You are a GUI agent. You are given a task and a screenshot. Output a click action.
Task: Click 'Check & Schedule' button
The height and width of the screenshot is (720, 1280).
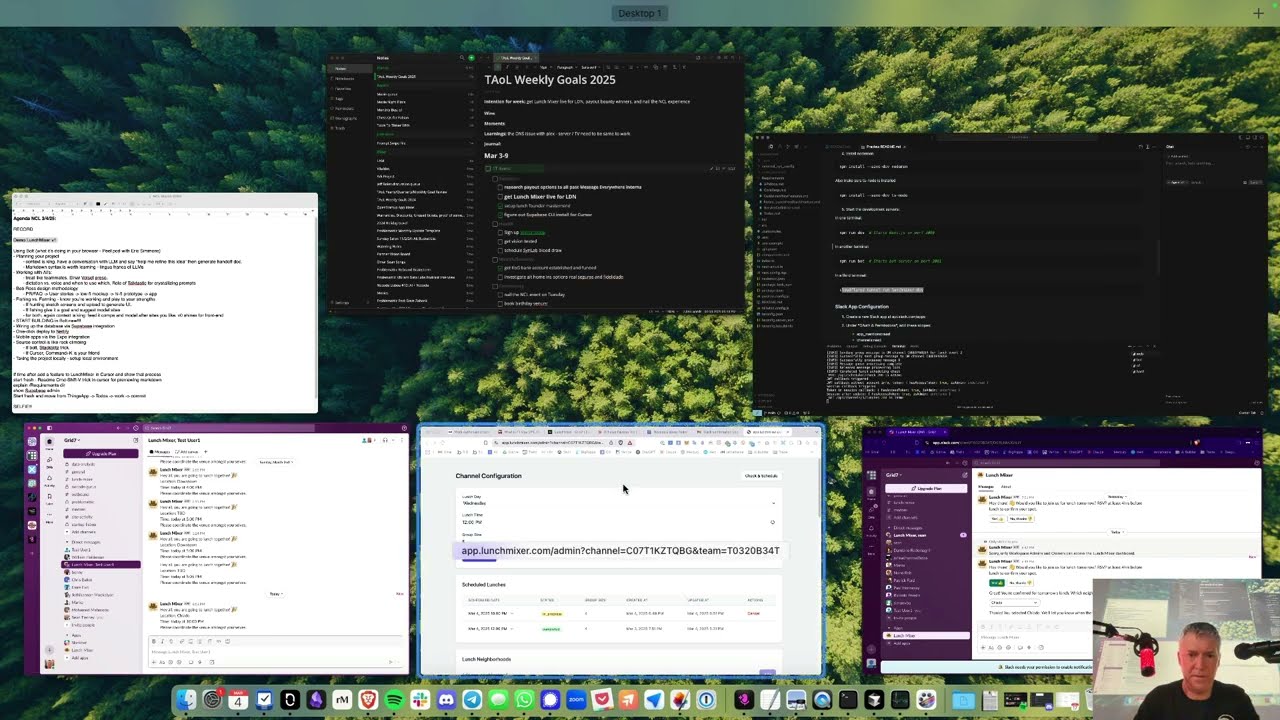tap(761, 476)
